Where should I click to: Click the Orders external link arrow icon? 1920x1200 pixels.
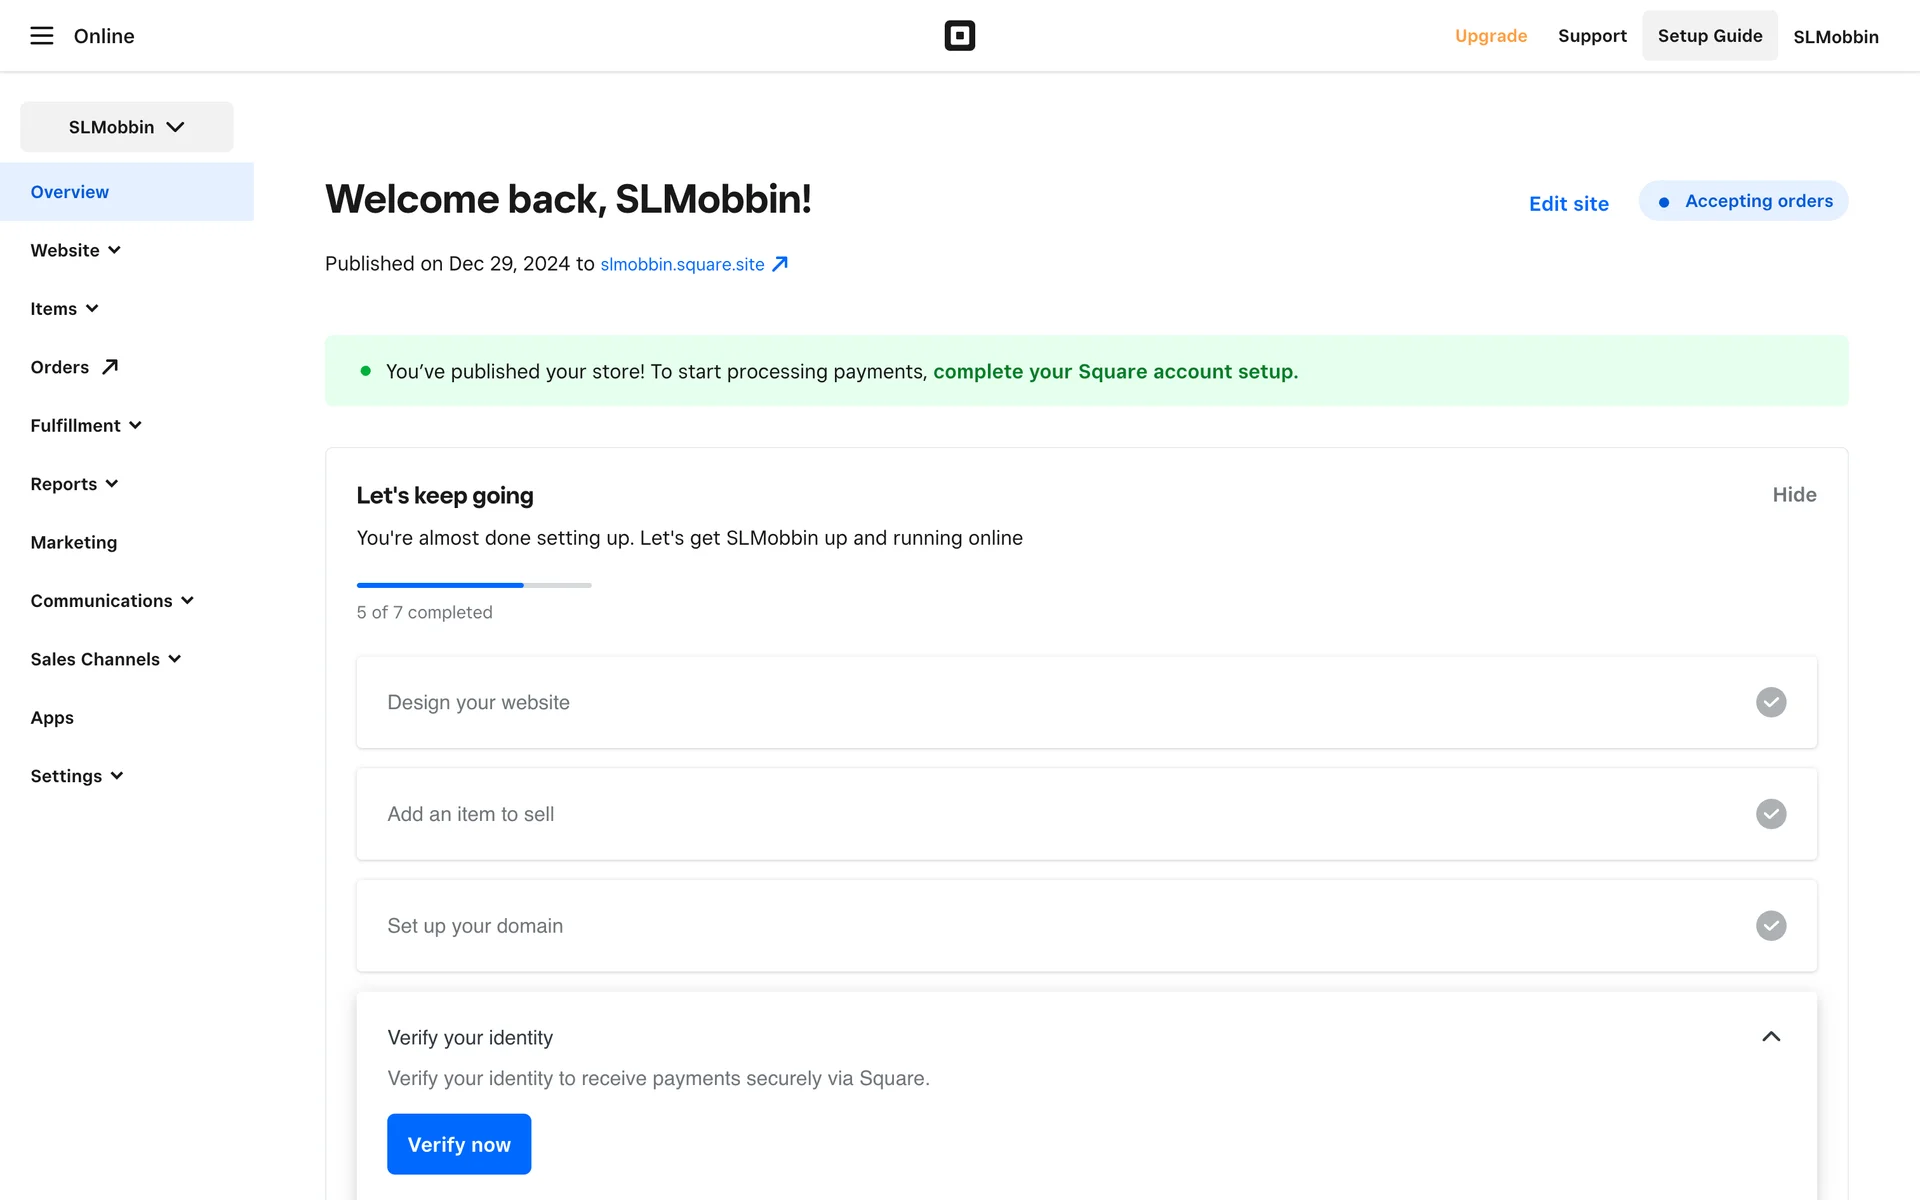110,367
